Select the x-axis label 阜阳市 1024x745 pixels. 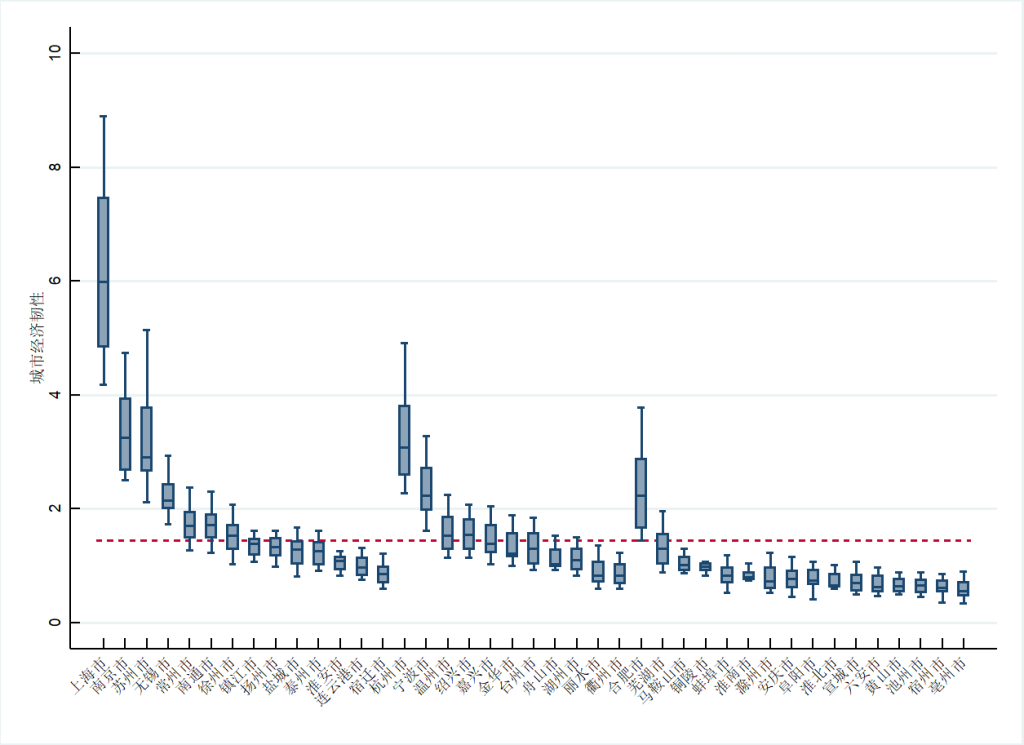point(799,676)
